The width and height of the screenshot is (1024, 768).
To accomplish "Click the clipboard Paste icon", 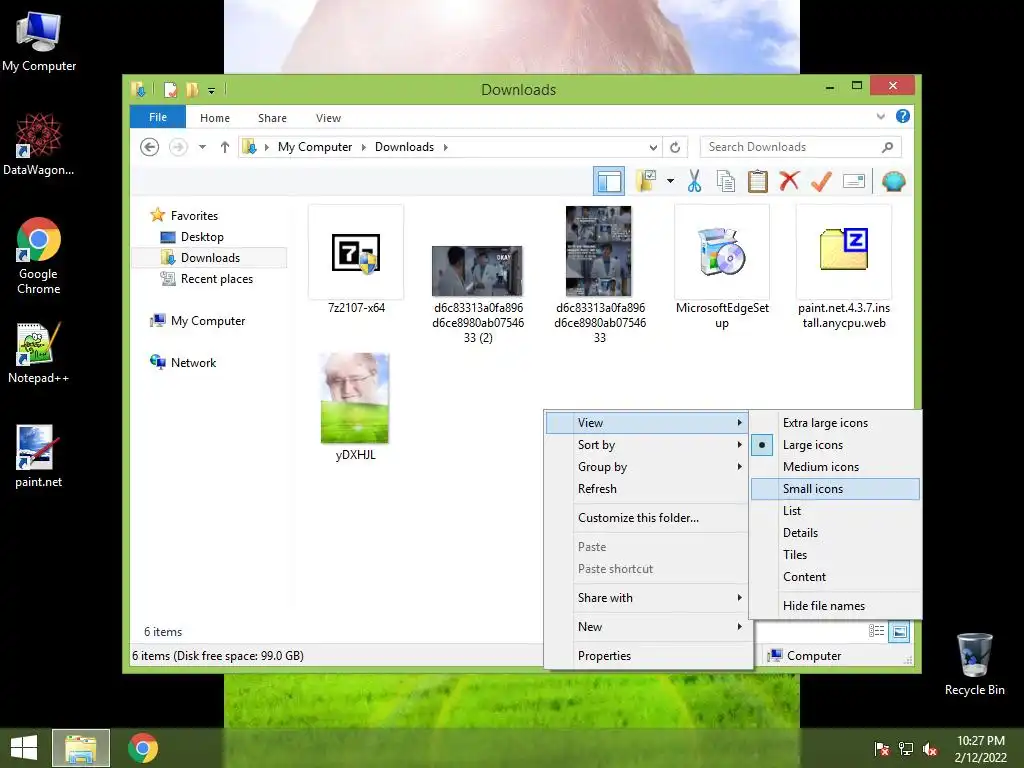I will click(x=758, y=181).
